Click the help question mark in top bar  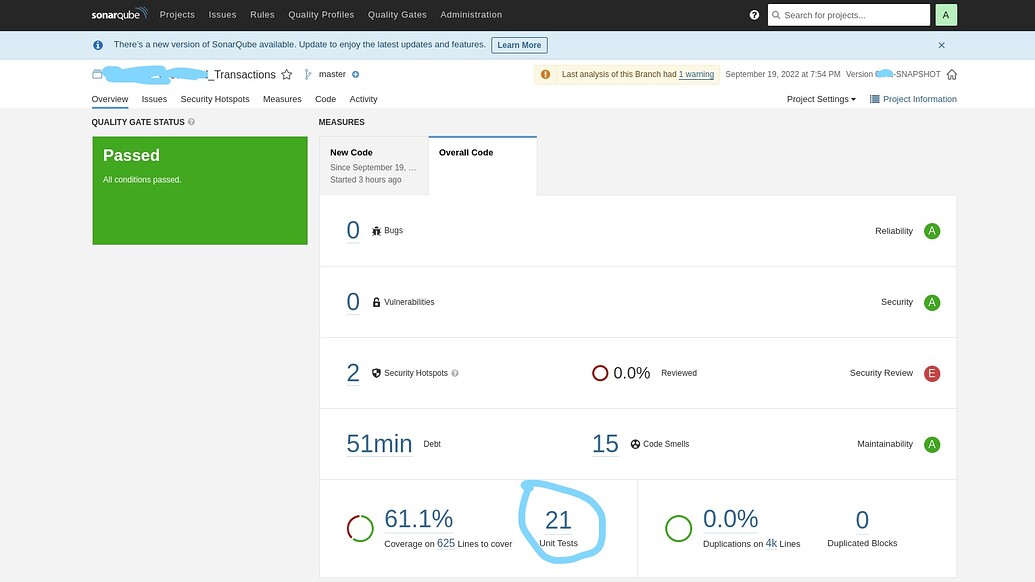(753, 14)
